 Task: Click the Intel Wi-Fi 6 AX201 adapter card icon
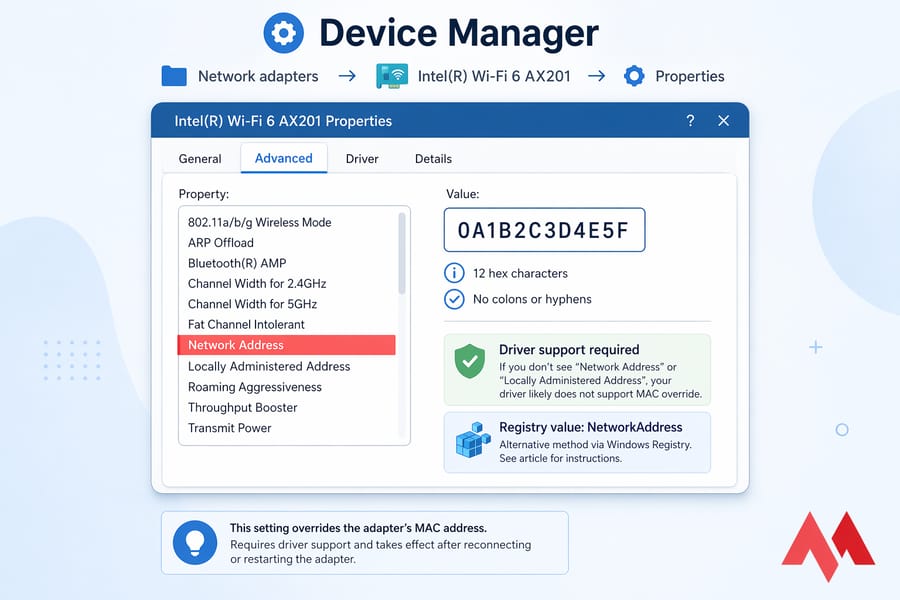(x=392, y=76)
